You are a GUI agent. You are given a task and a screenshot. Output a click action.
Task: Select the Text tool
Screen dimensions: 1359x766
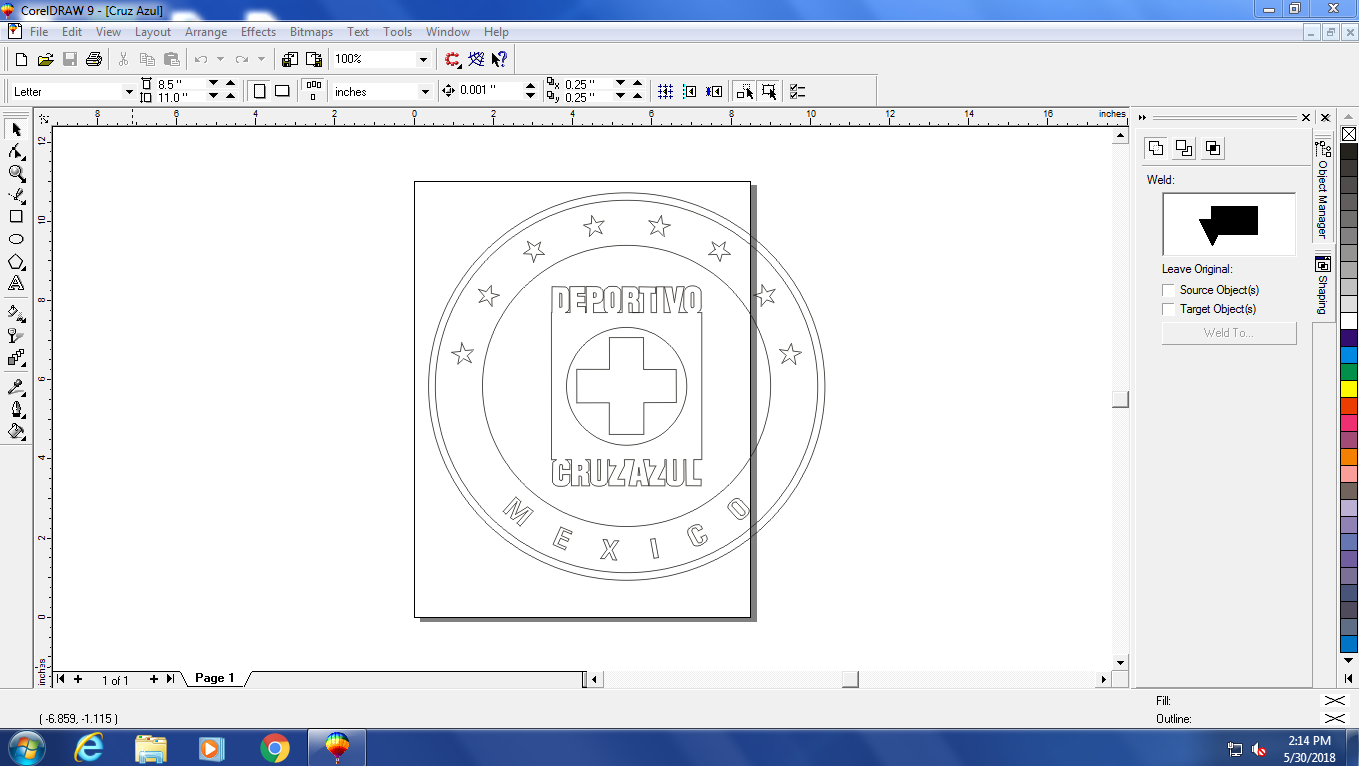point(16,284)
